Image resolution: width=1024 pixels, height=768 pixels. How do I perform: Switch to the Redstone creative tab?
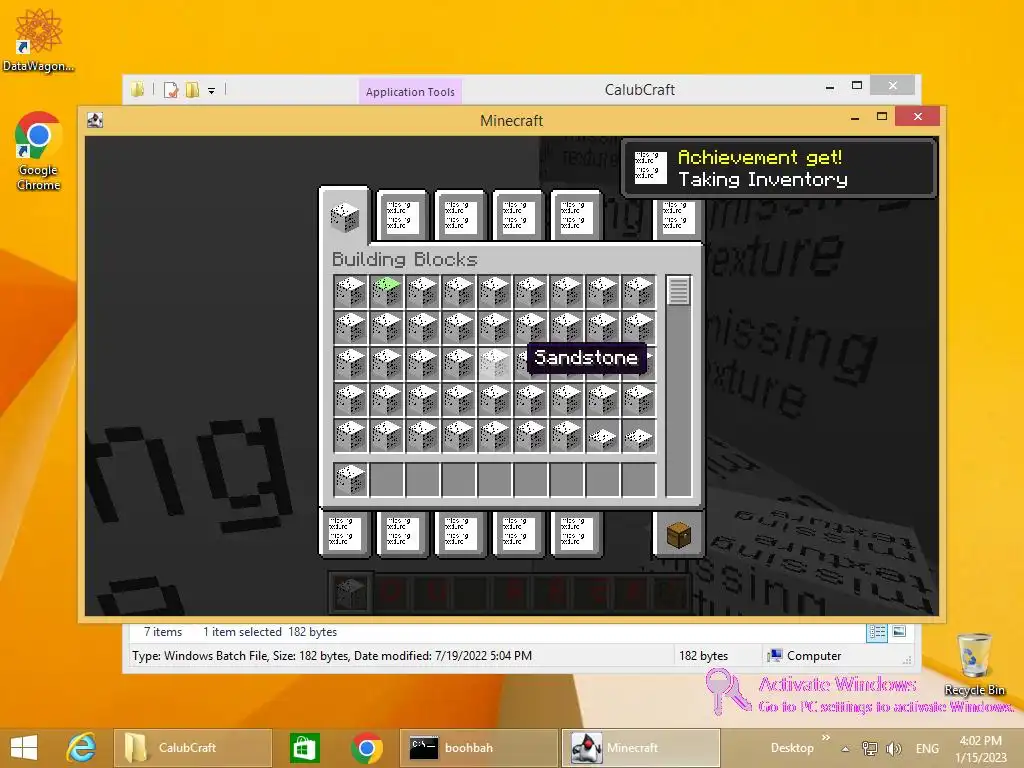(x=460, y=216)
